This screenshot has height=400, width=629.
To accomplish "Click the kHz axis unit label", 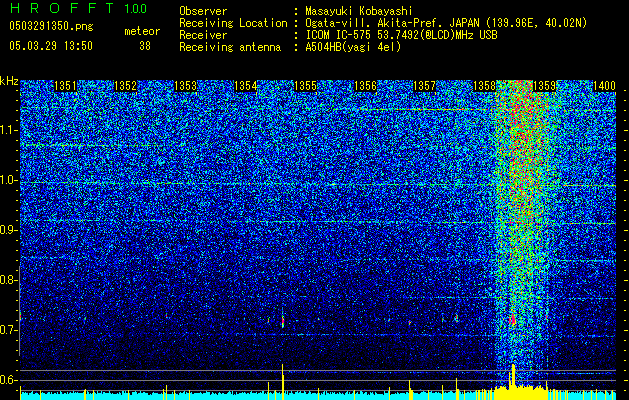I will (9, 81).
